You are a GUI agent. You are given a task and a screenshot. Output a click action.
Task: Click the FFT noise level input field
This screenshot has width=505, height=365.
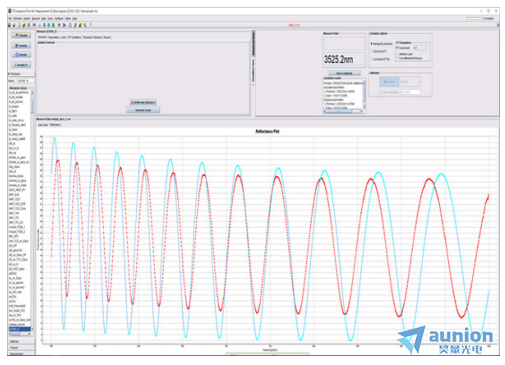coord(420,48)
